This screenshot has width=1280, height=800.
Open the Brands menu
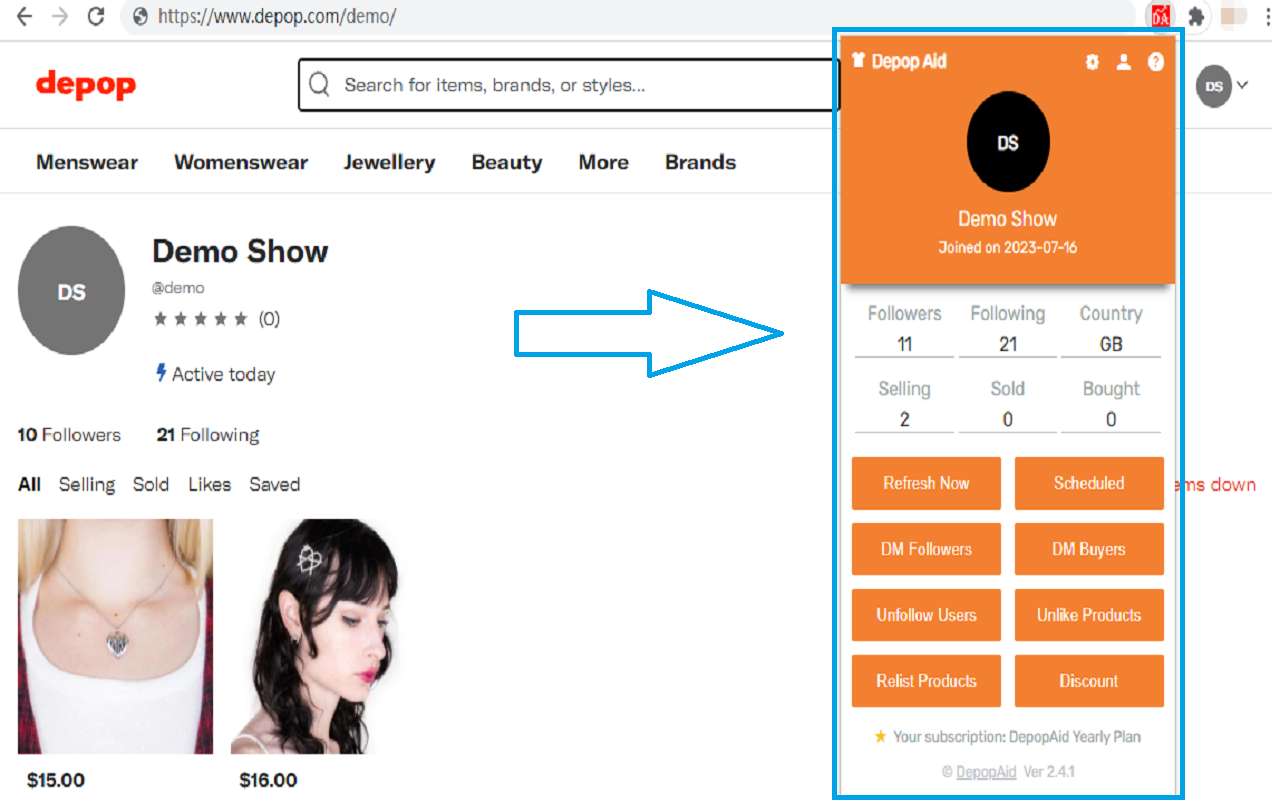point(700,163)
